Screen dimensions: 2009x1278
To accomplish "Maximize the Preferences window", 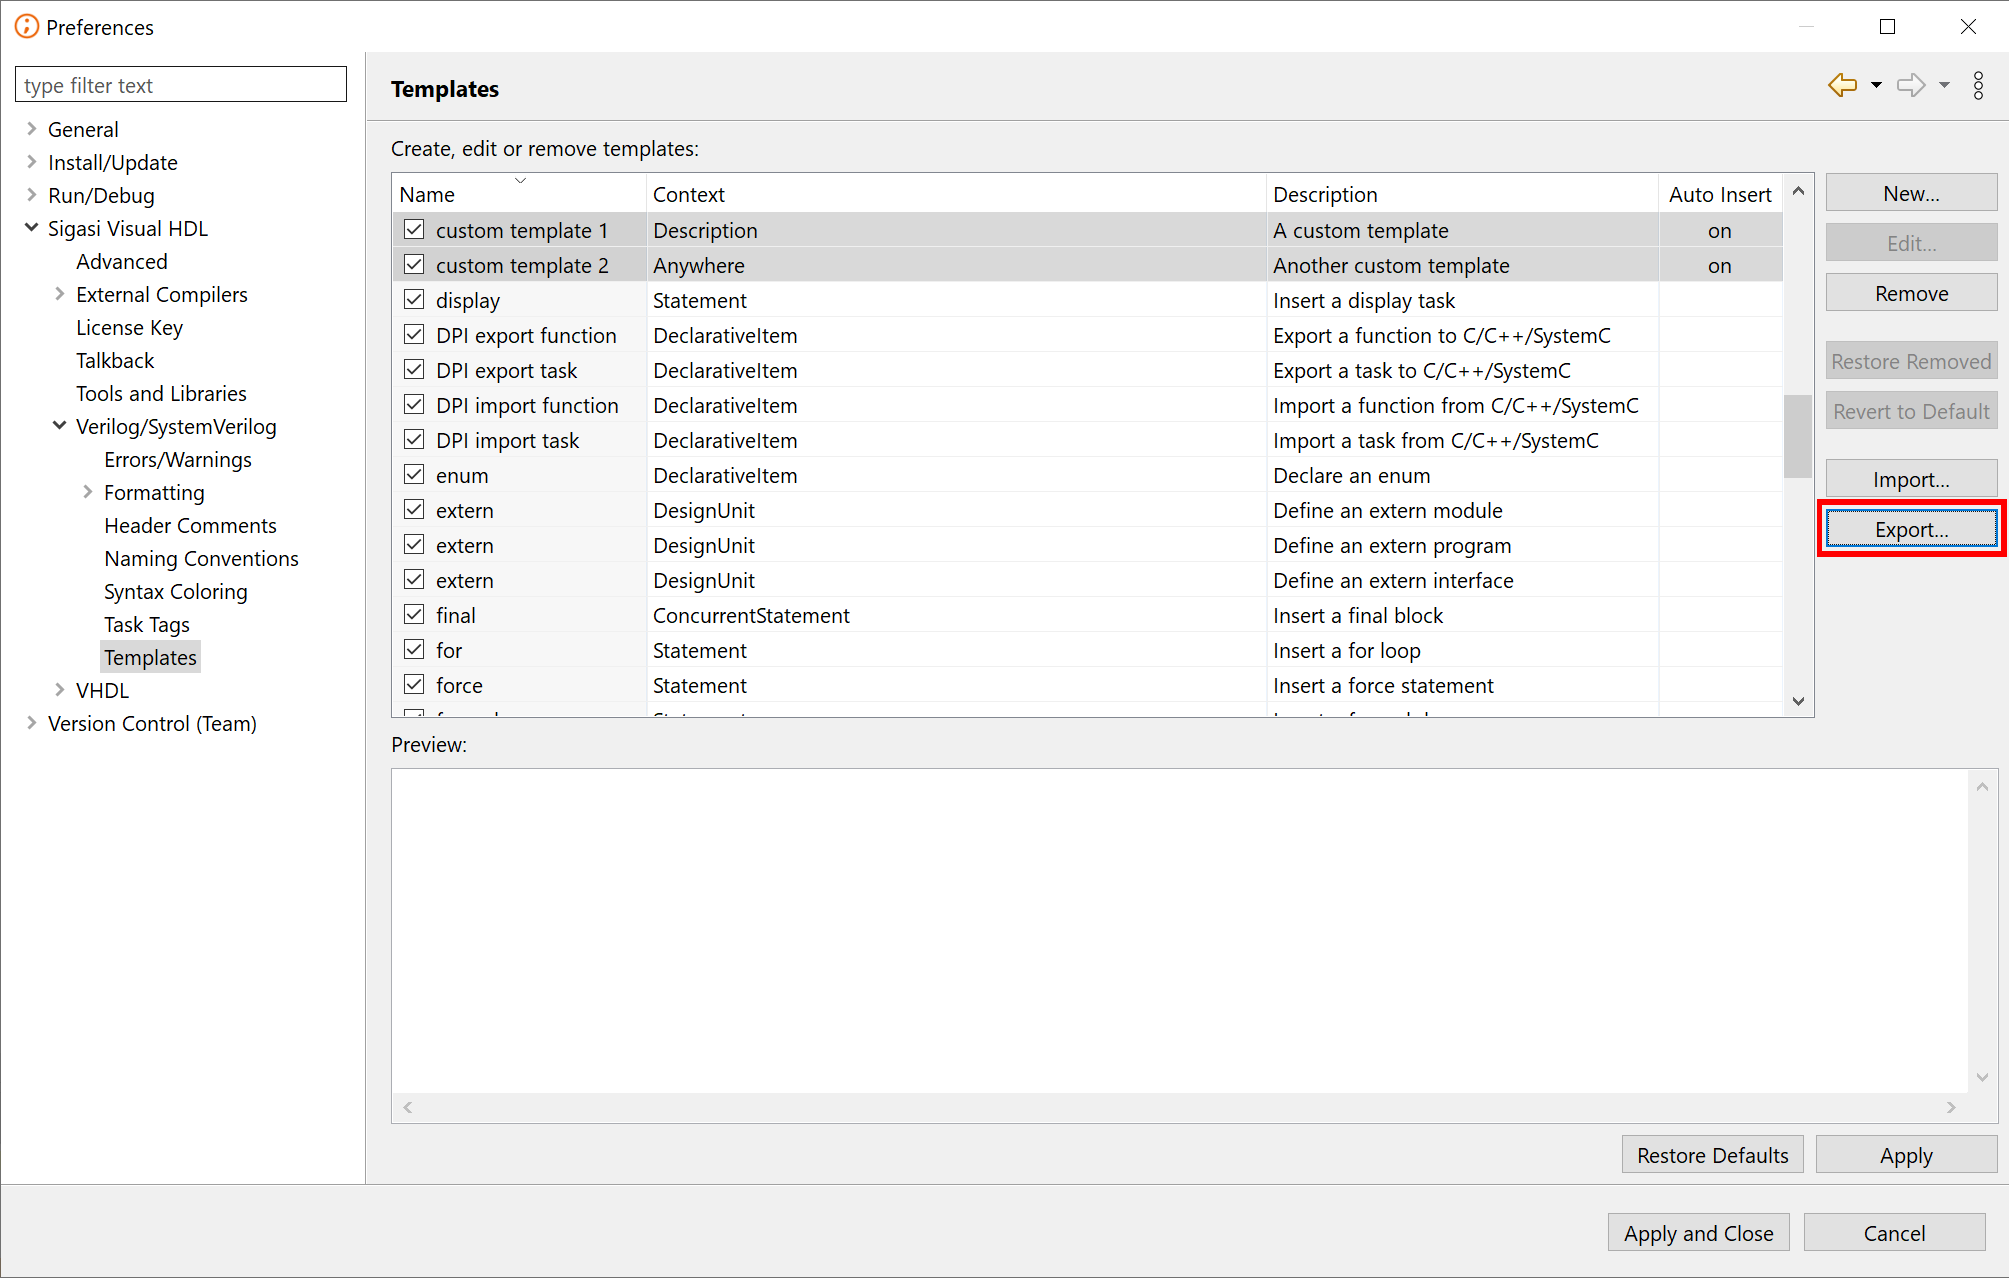I will point(1887,27).
